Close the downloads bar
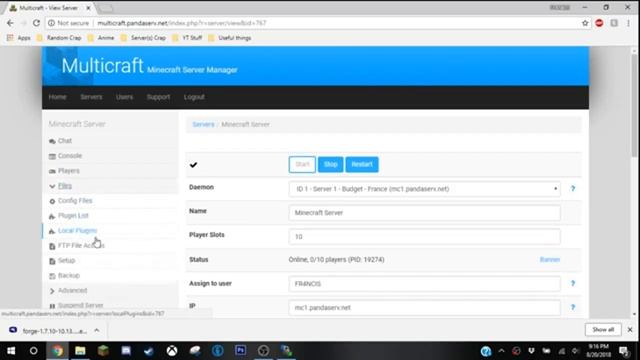640x360 pixels. [x=630, y=329]
